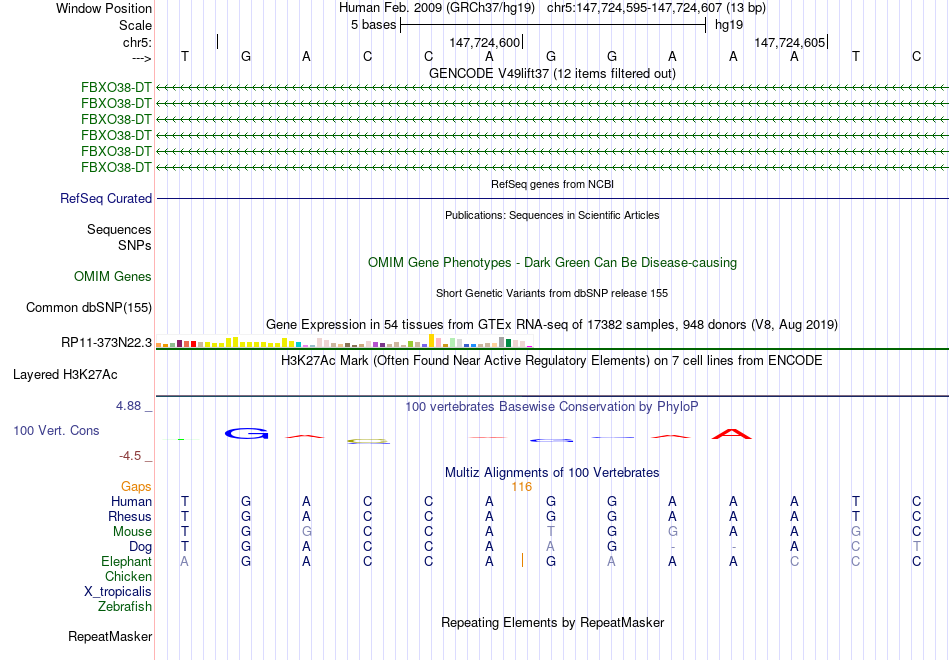Screen dimensions: 950x660
Task: Click the horizontal scale bar line
Action: coord(553,25)
